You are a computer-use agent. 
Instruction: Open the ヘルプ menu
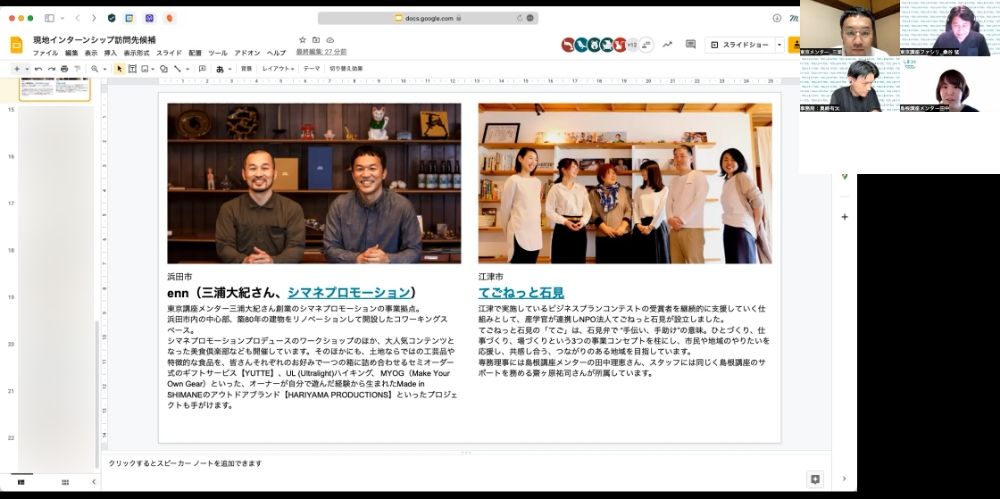[276, 53]
